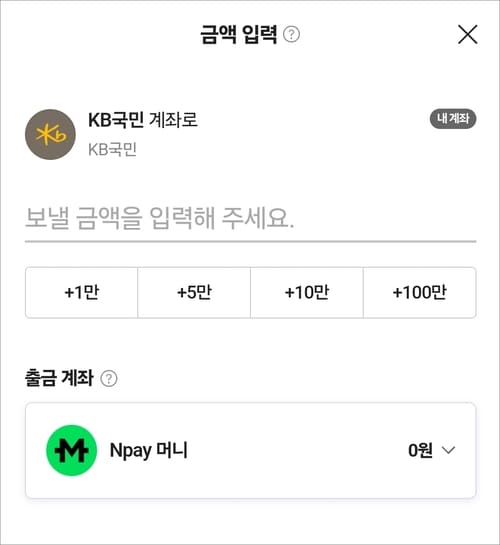Click the KB국민 bank logo
This screenshot has height=545, width=500.
50,135
